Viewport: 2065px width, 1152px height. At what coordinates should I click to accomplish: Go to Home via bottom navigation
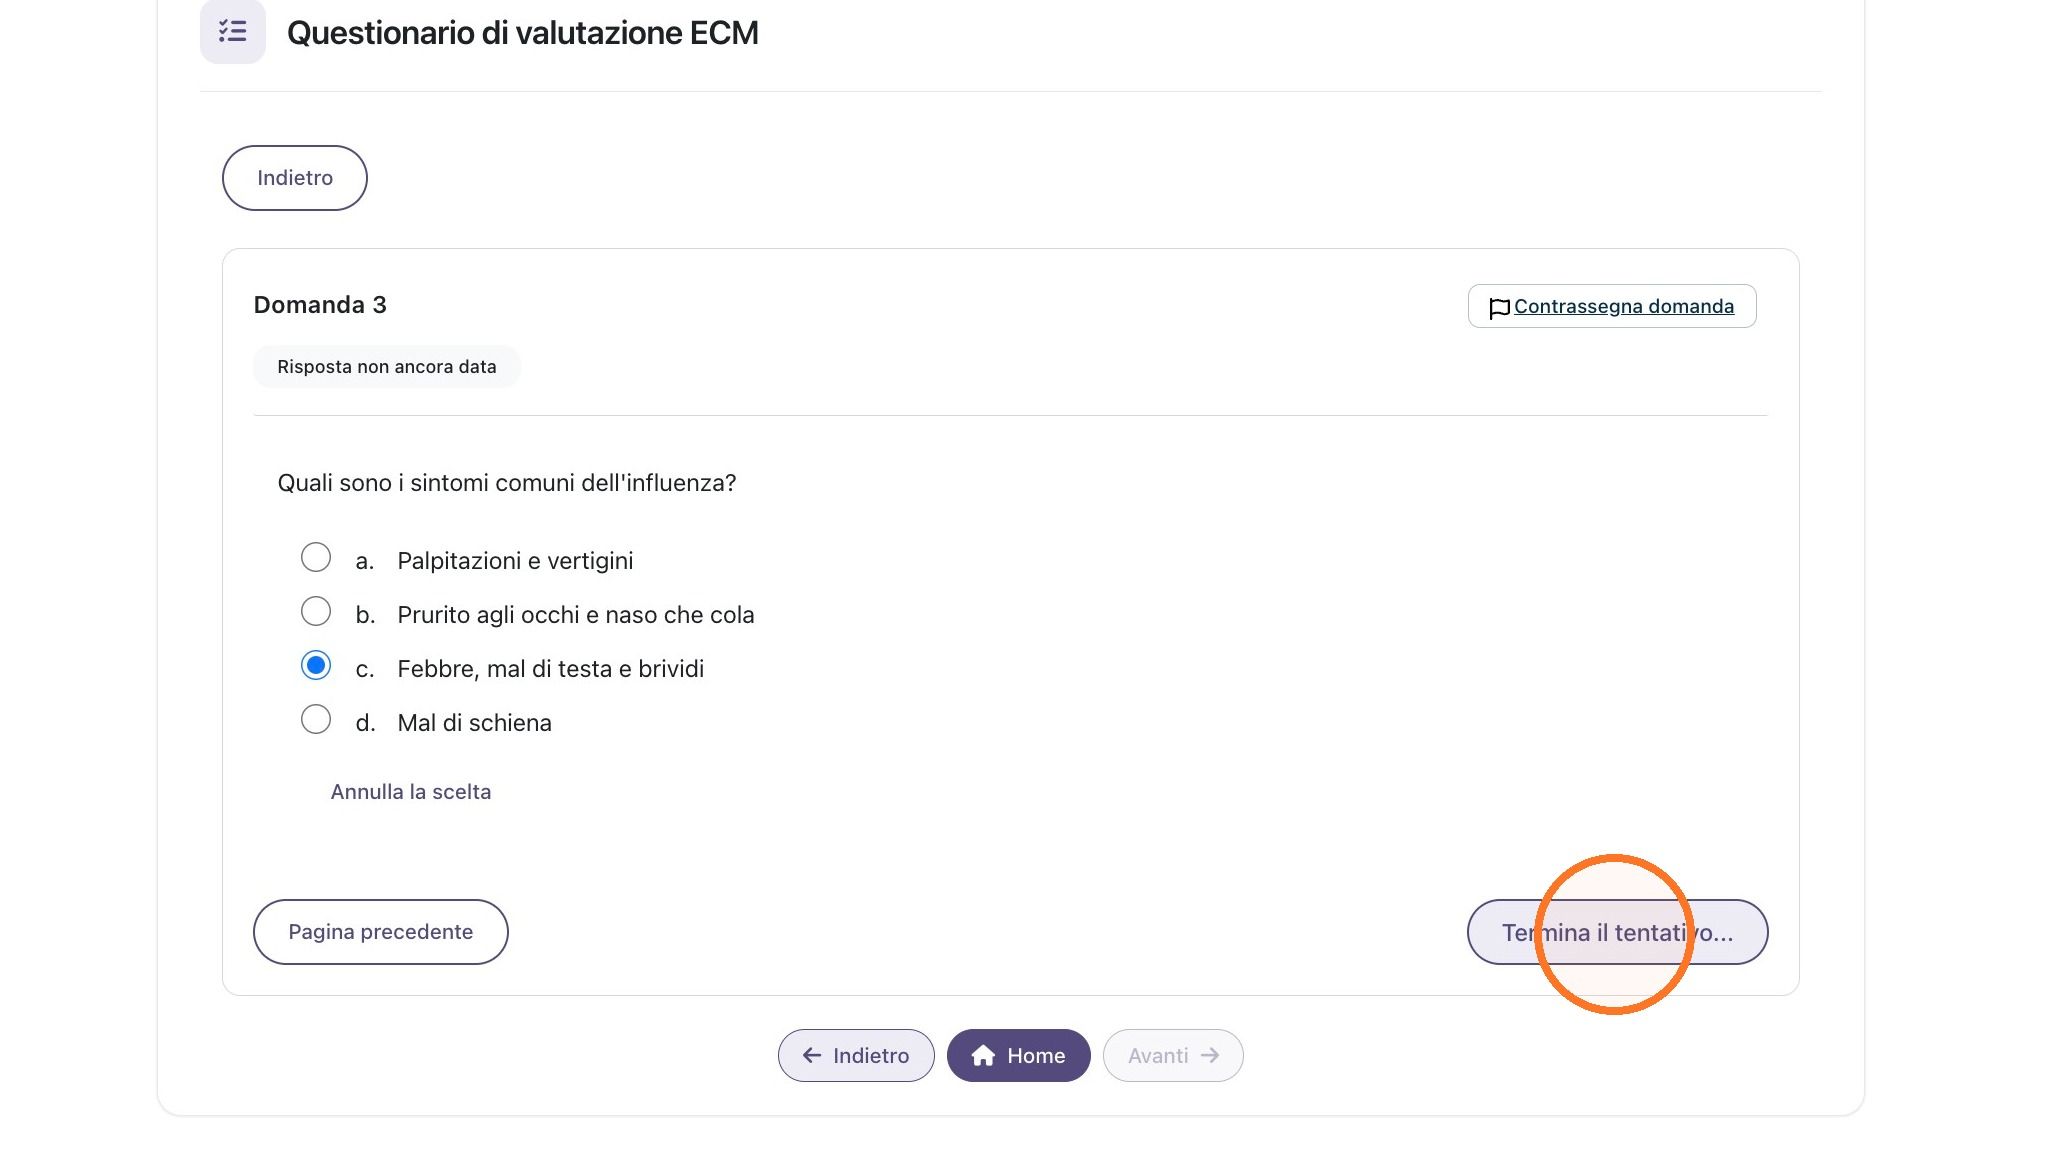tap(1019, 1056)
